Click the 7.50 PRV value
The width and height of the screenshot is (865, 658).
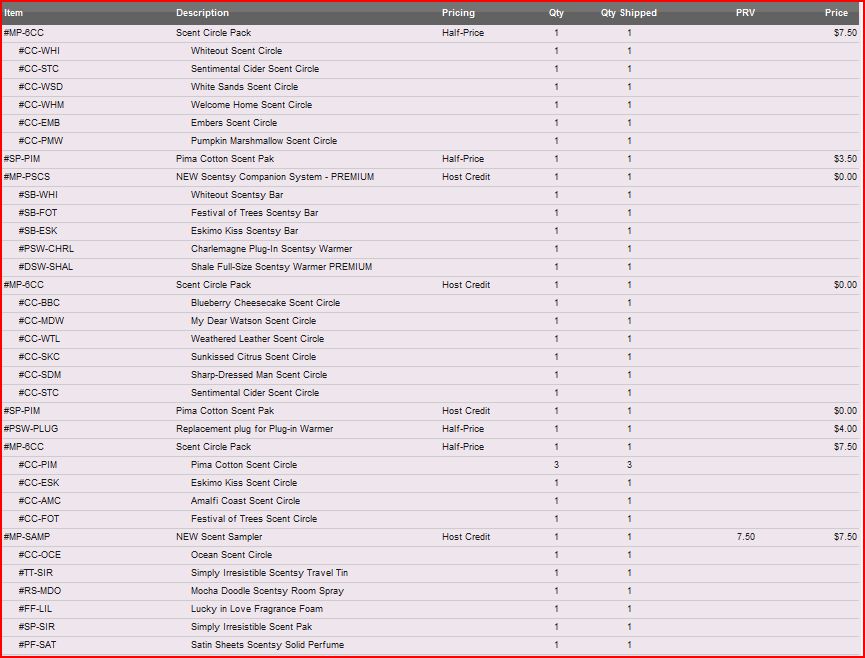(746, 537)
